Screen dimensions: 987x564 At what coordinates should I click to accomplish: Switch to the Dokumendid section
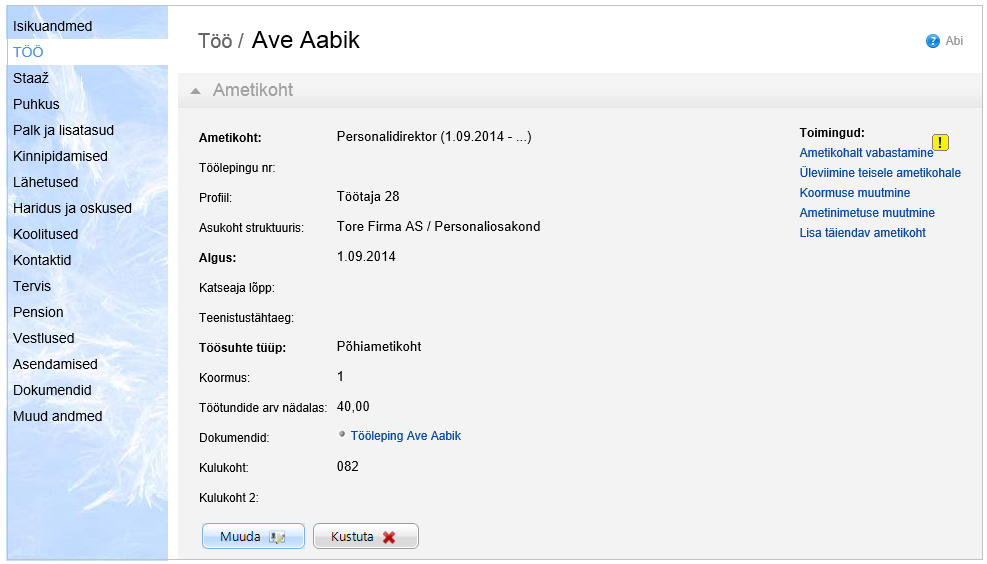[52, 390]
